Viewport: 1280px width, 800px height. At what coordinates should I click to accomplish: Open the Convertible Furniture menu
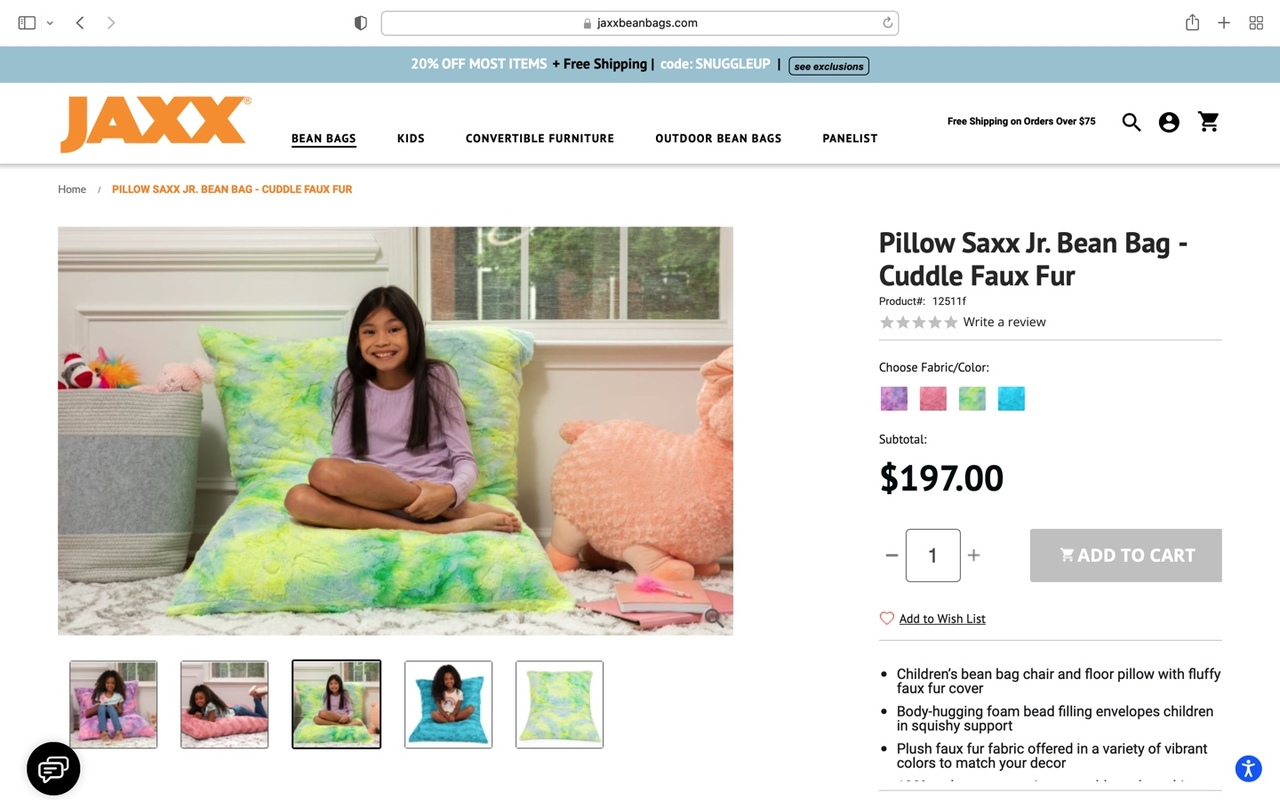click(x=540, y=139)
